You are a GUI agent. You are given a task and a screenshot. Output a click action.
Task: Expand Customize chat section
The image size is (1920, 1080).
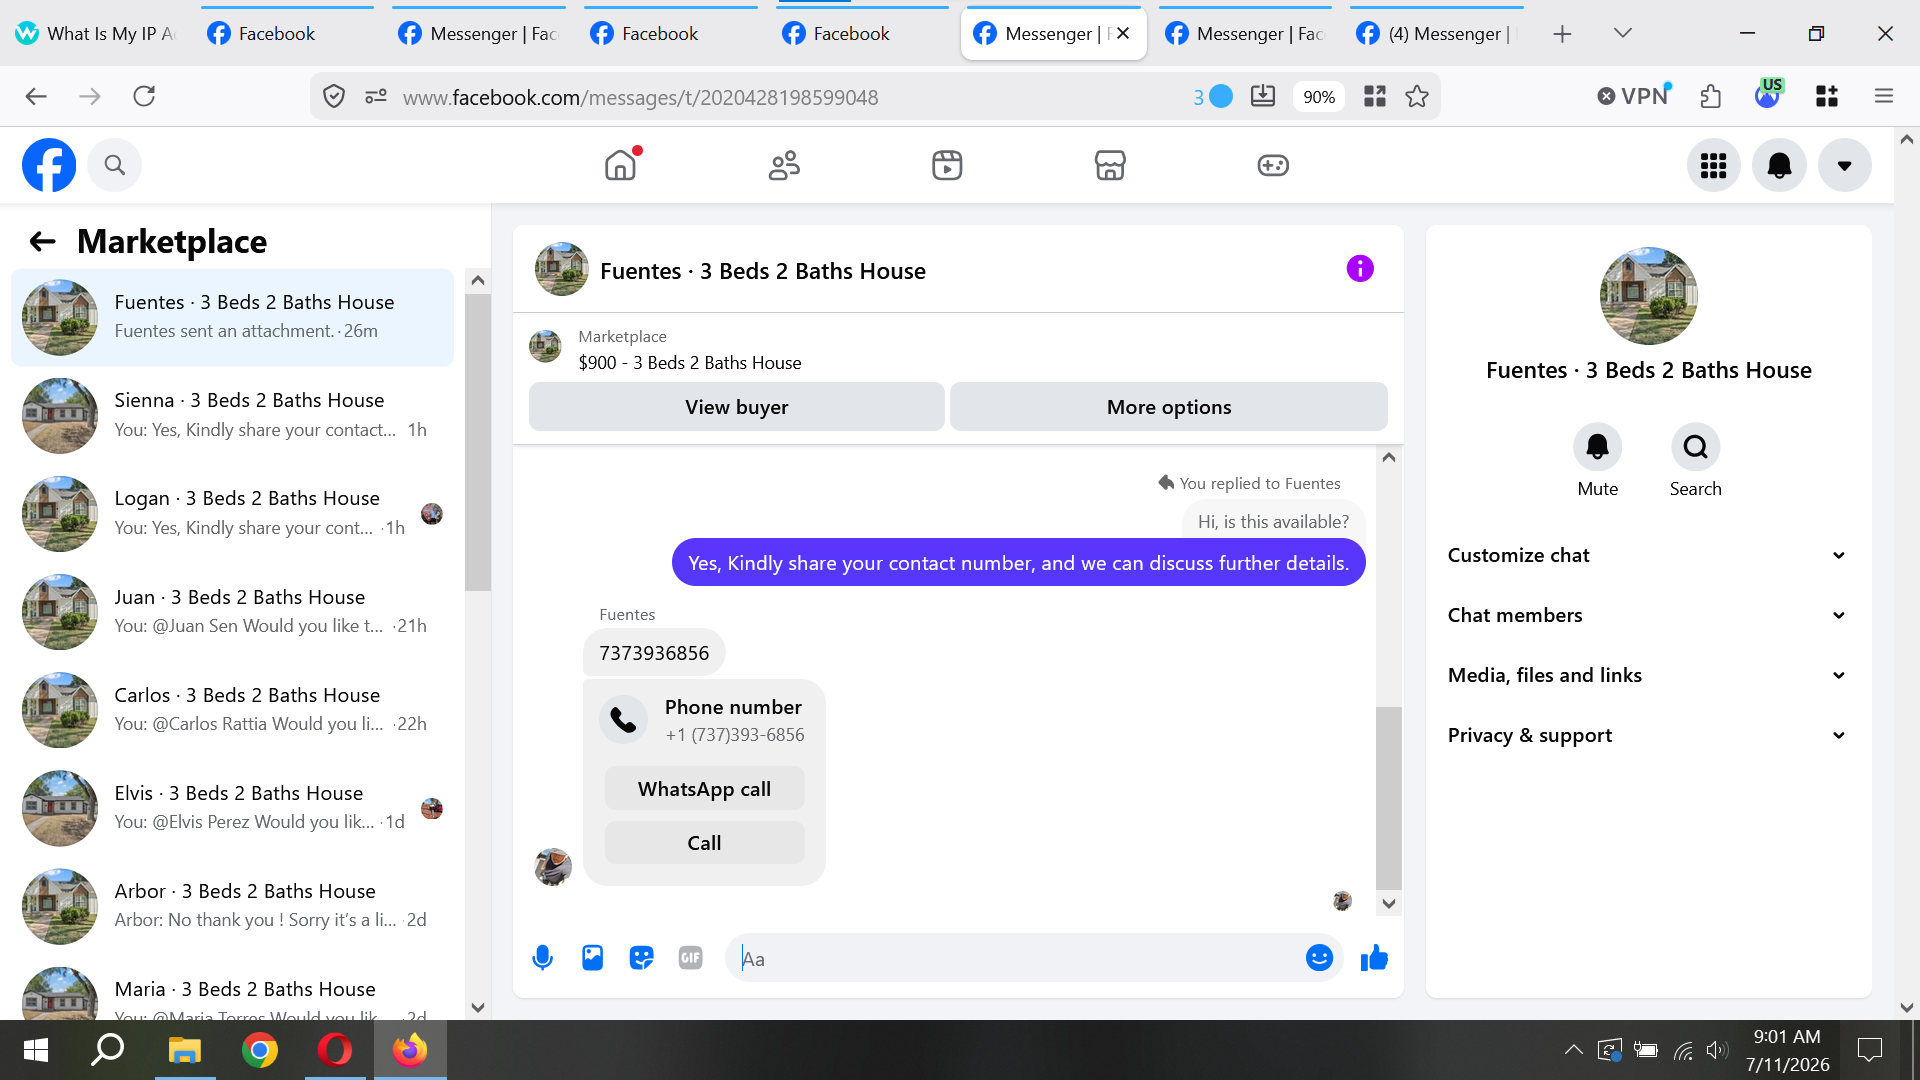click(1648, 555)
